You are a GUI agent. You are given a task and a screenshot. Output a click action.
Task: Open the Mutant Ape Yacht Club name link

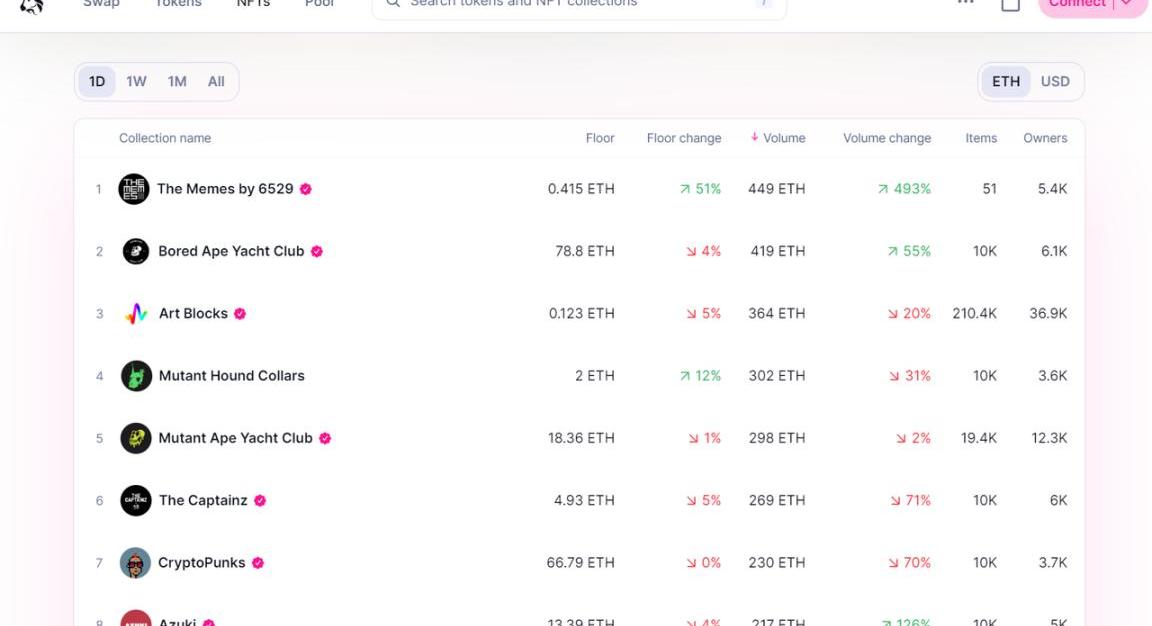pos(236,438)
